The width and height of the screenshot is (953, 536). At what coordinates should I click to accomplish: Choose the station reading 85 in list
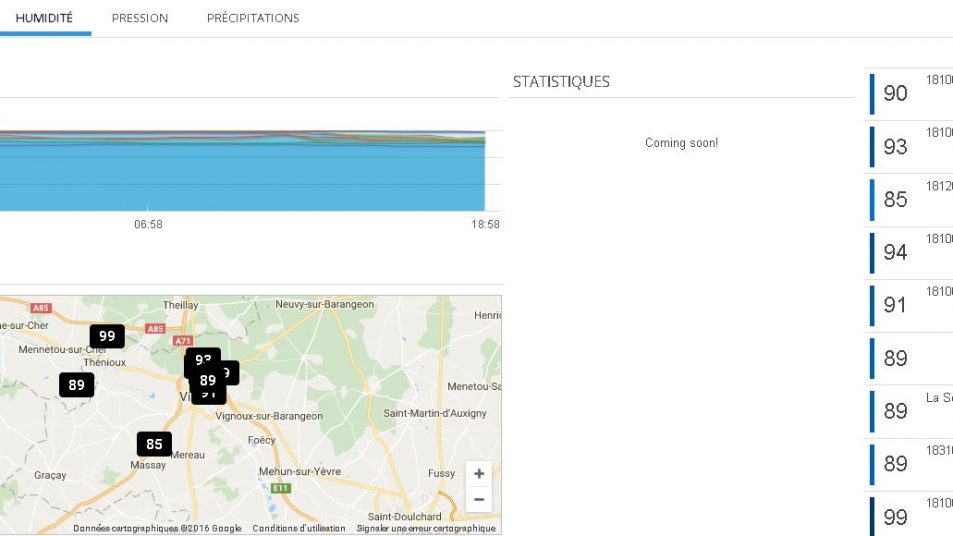[x=895, y=199]
